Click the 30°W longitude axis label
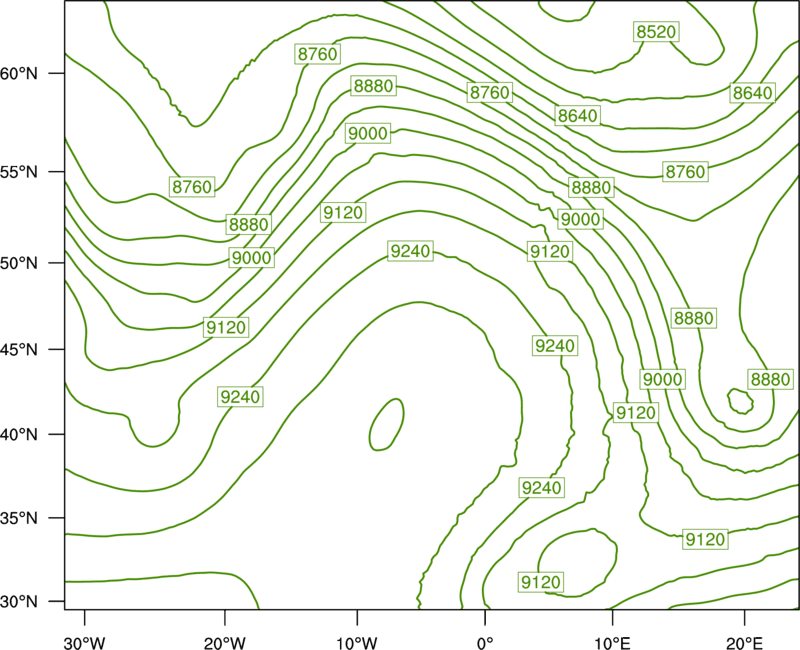 [x=84, y=643]
